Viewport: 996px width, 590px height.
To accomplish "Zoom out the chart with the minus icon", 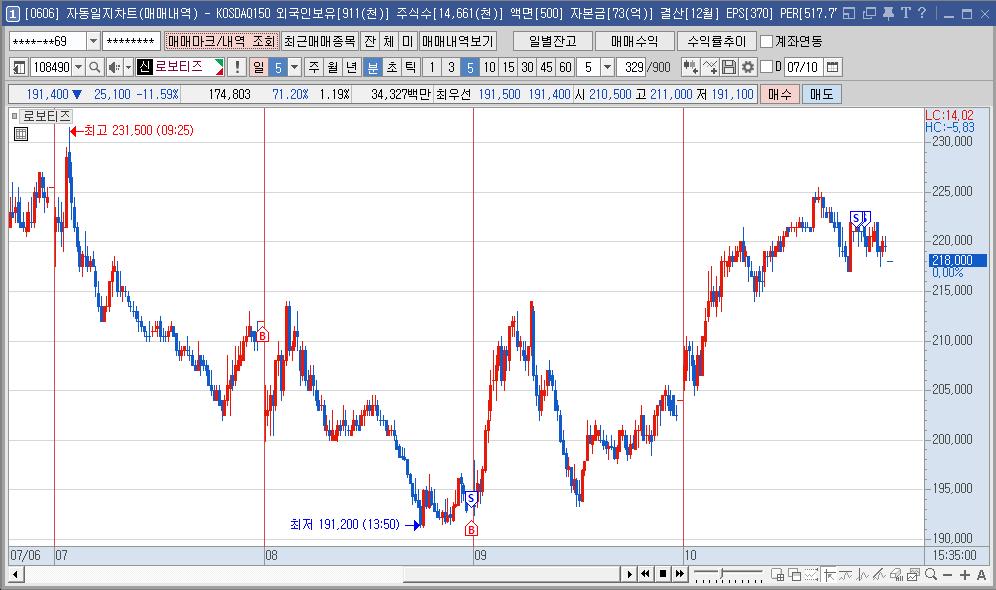I will (948, 575).
